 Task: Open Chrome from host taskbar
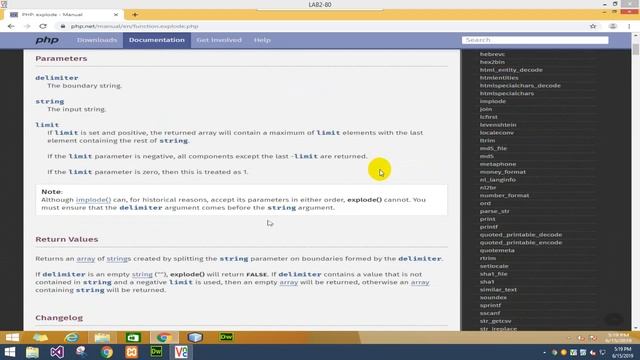pyautogui.click(x=107, y=352)
